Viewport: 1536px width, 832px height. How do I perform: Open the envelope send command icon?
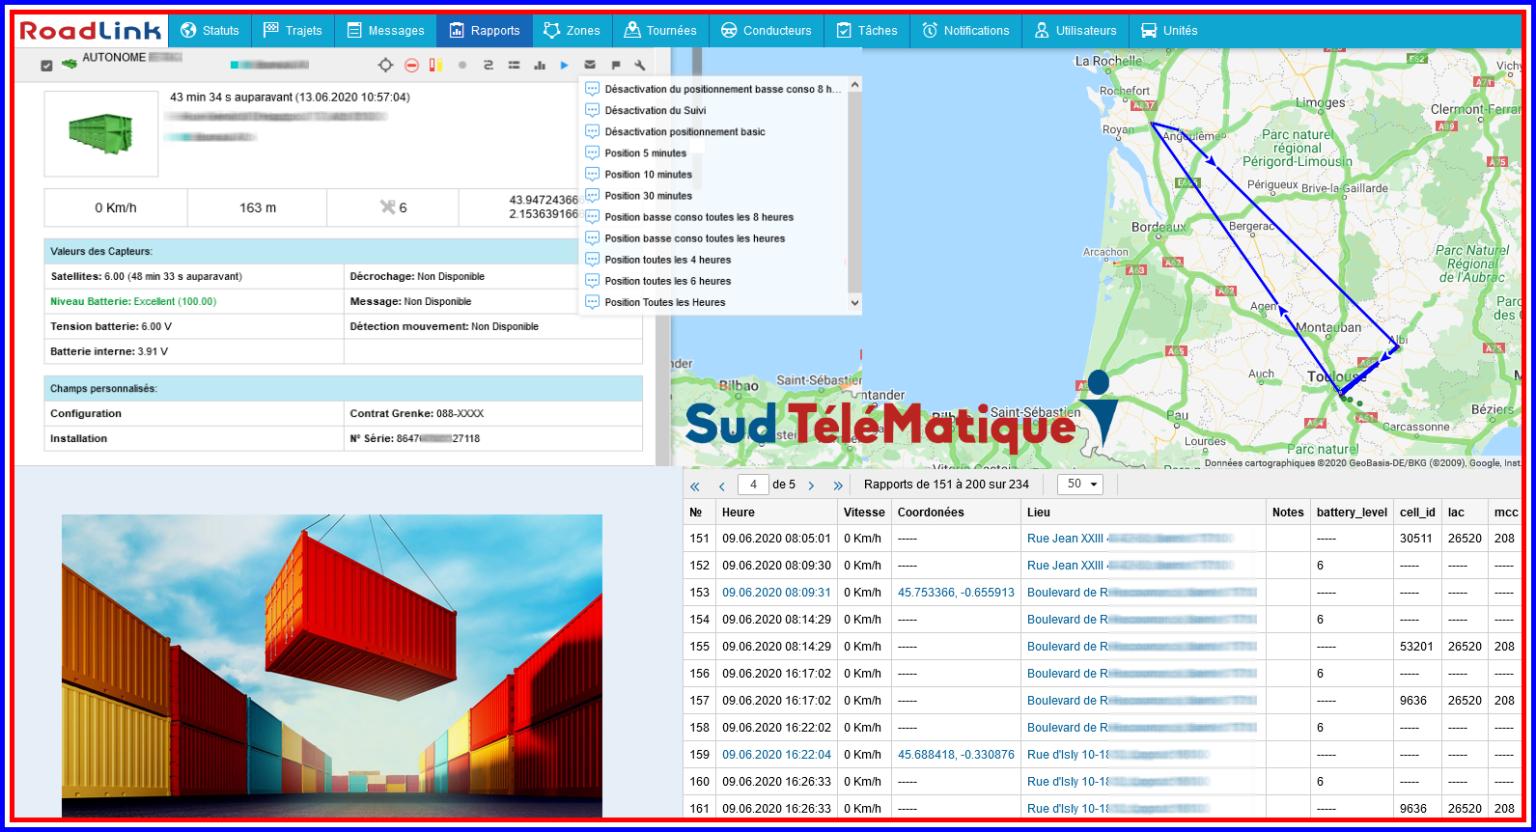[590, 65]
